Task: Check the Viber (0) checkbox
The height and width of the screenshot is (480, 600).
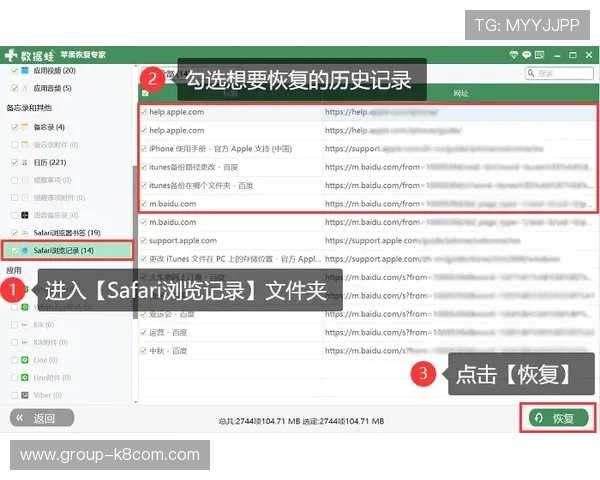Action: 15,395
